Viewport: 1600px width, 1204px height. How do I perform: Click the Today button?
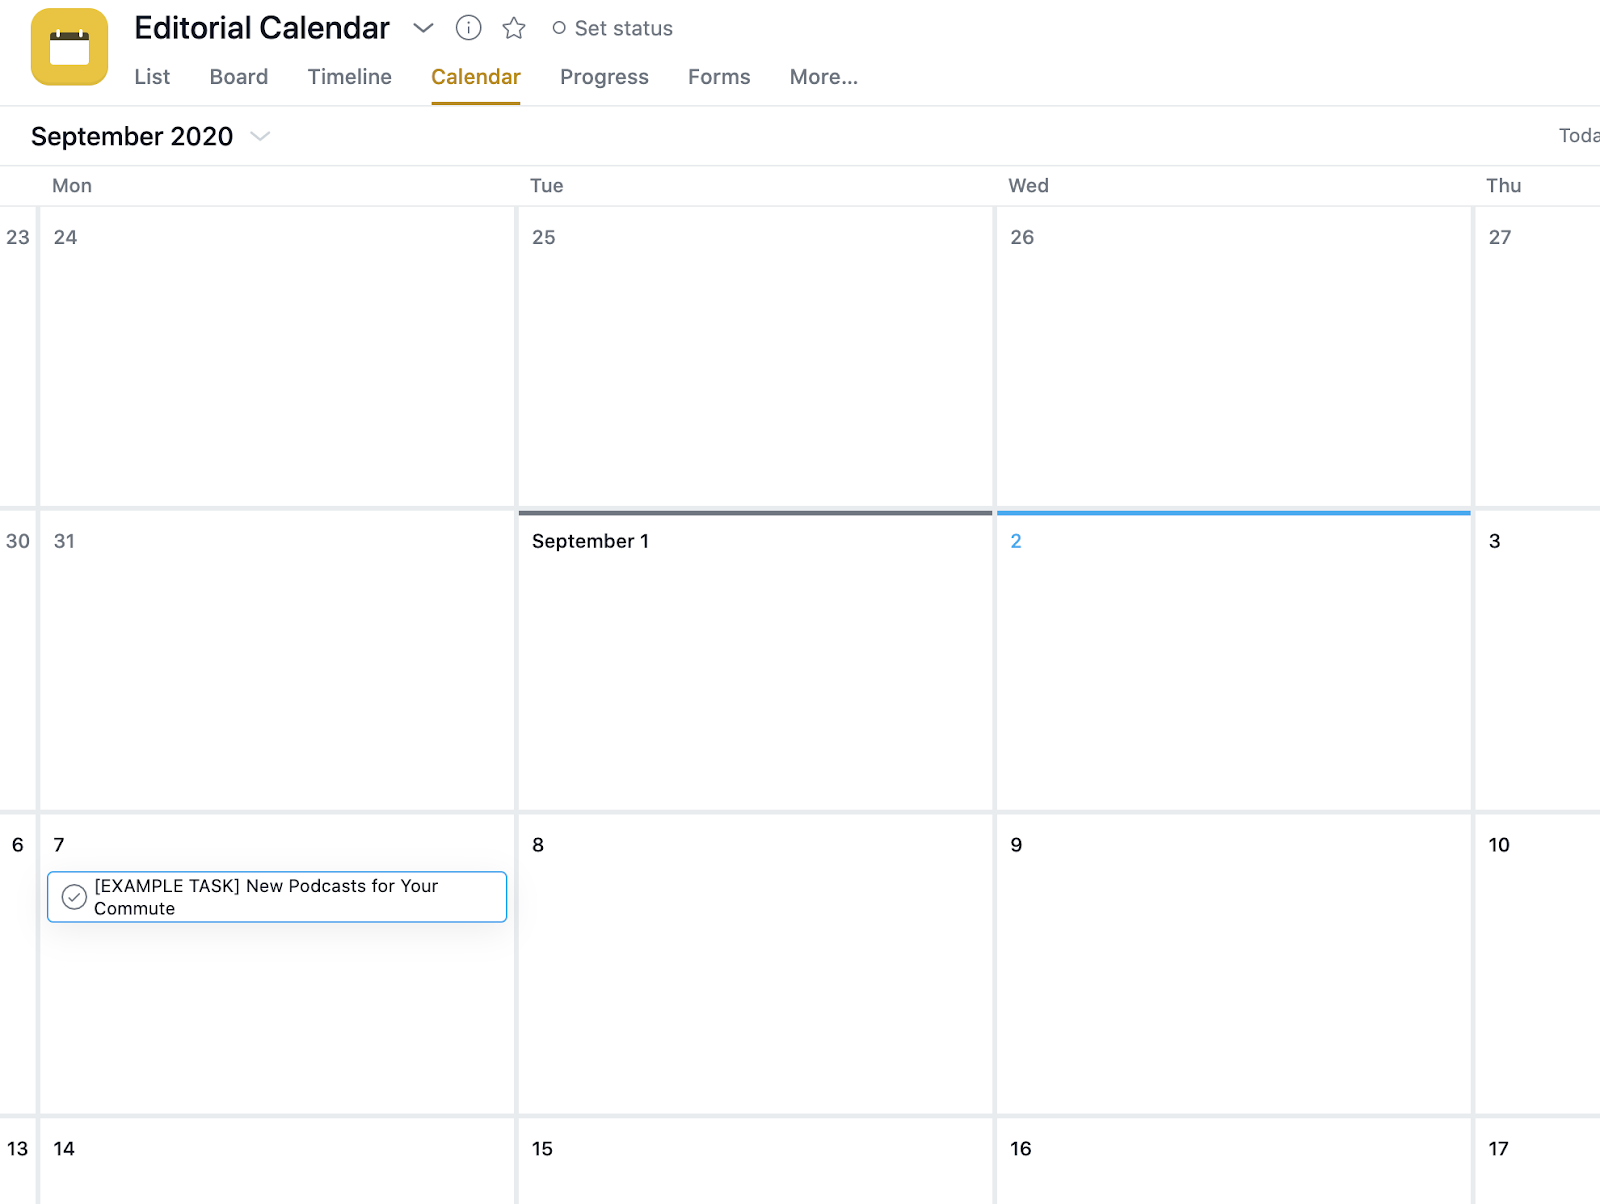pyautogui.click(x=1578, y=136)
